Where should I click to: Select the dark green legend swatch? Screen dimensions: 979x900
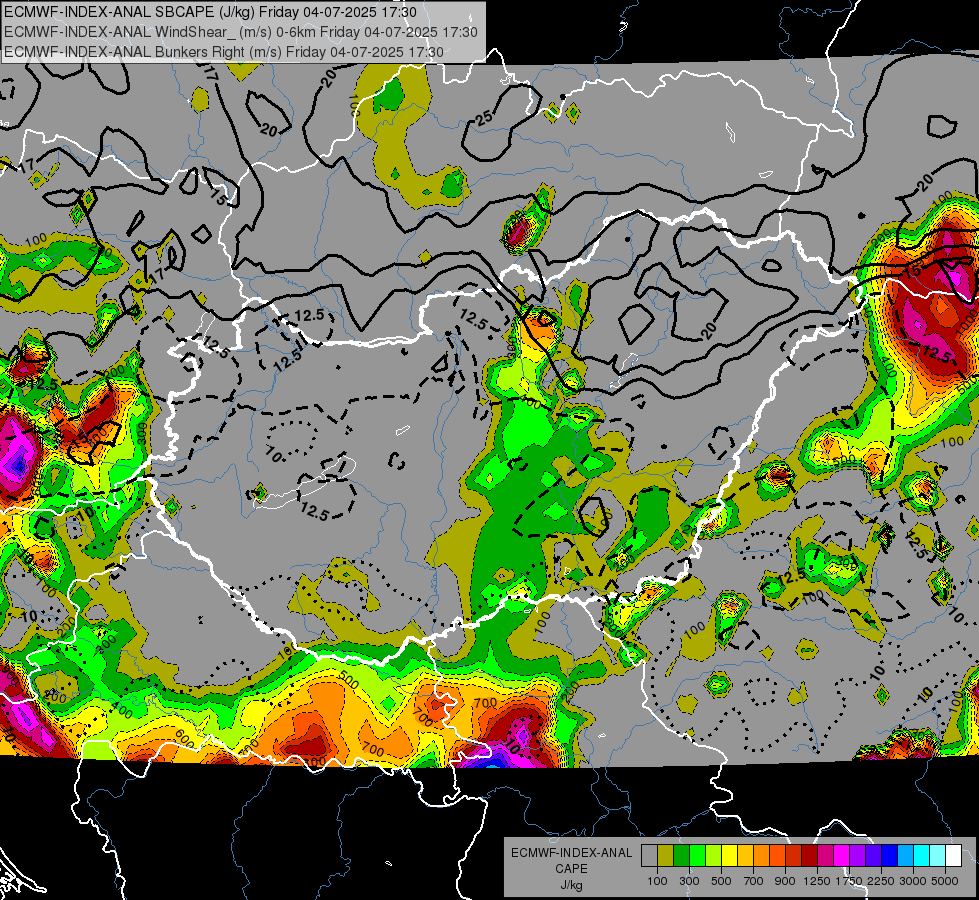681,856
